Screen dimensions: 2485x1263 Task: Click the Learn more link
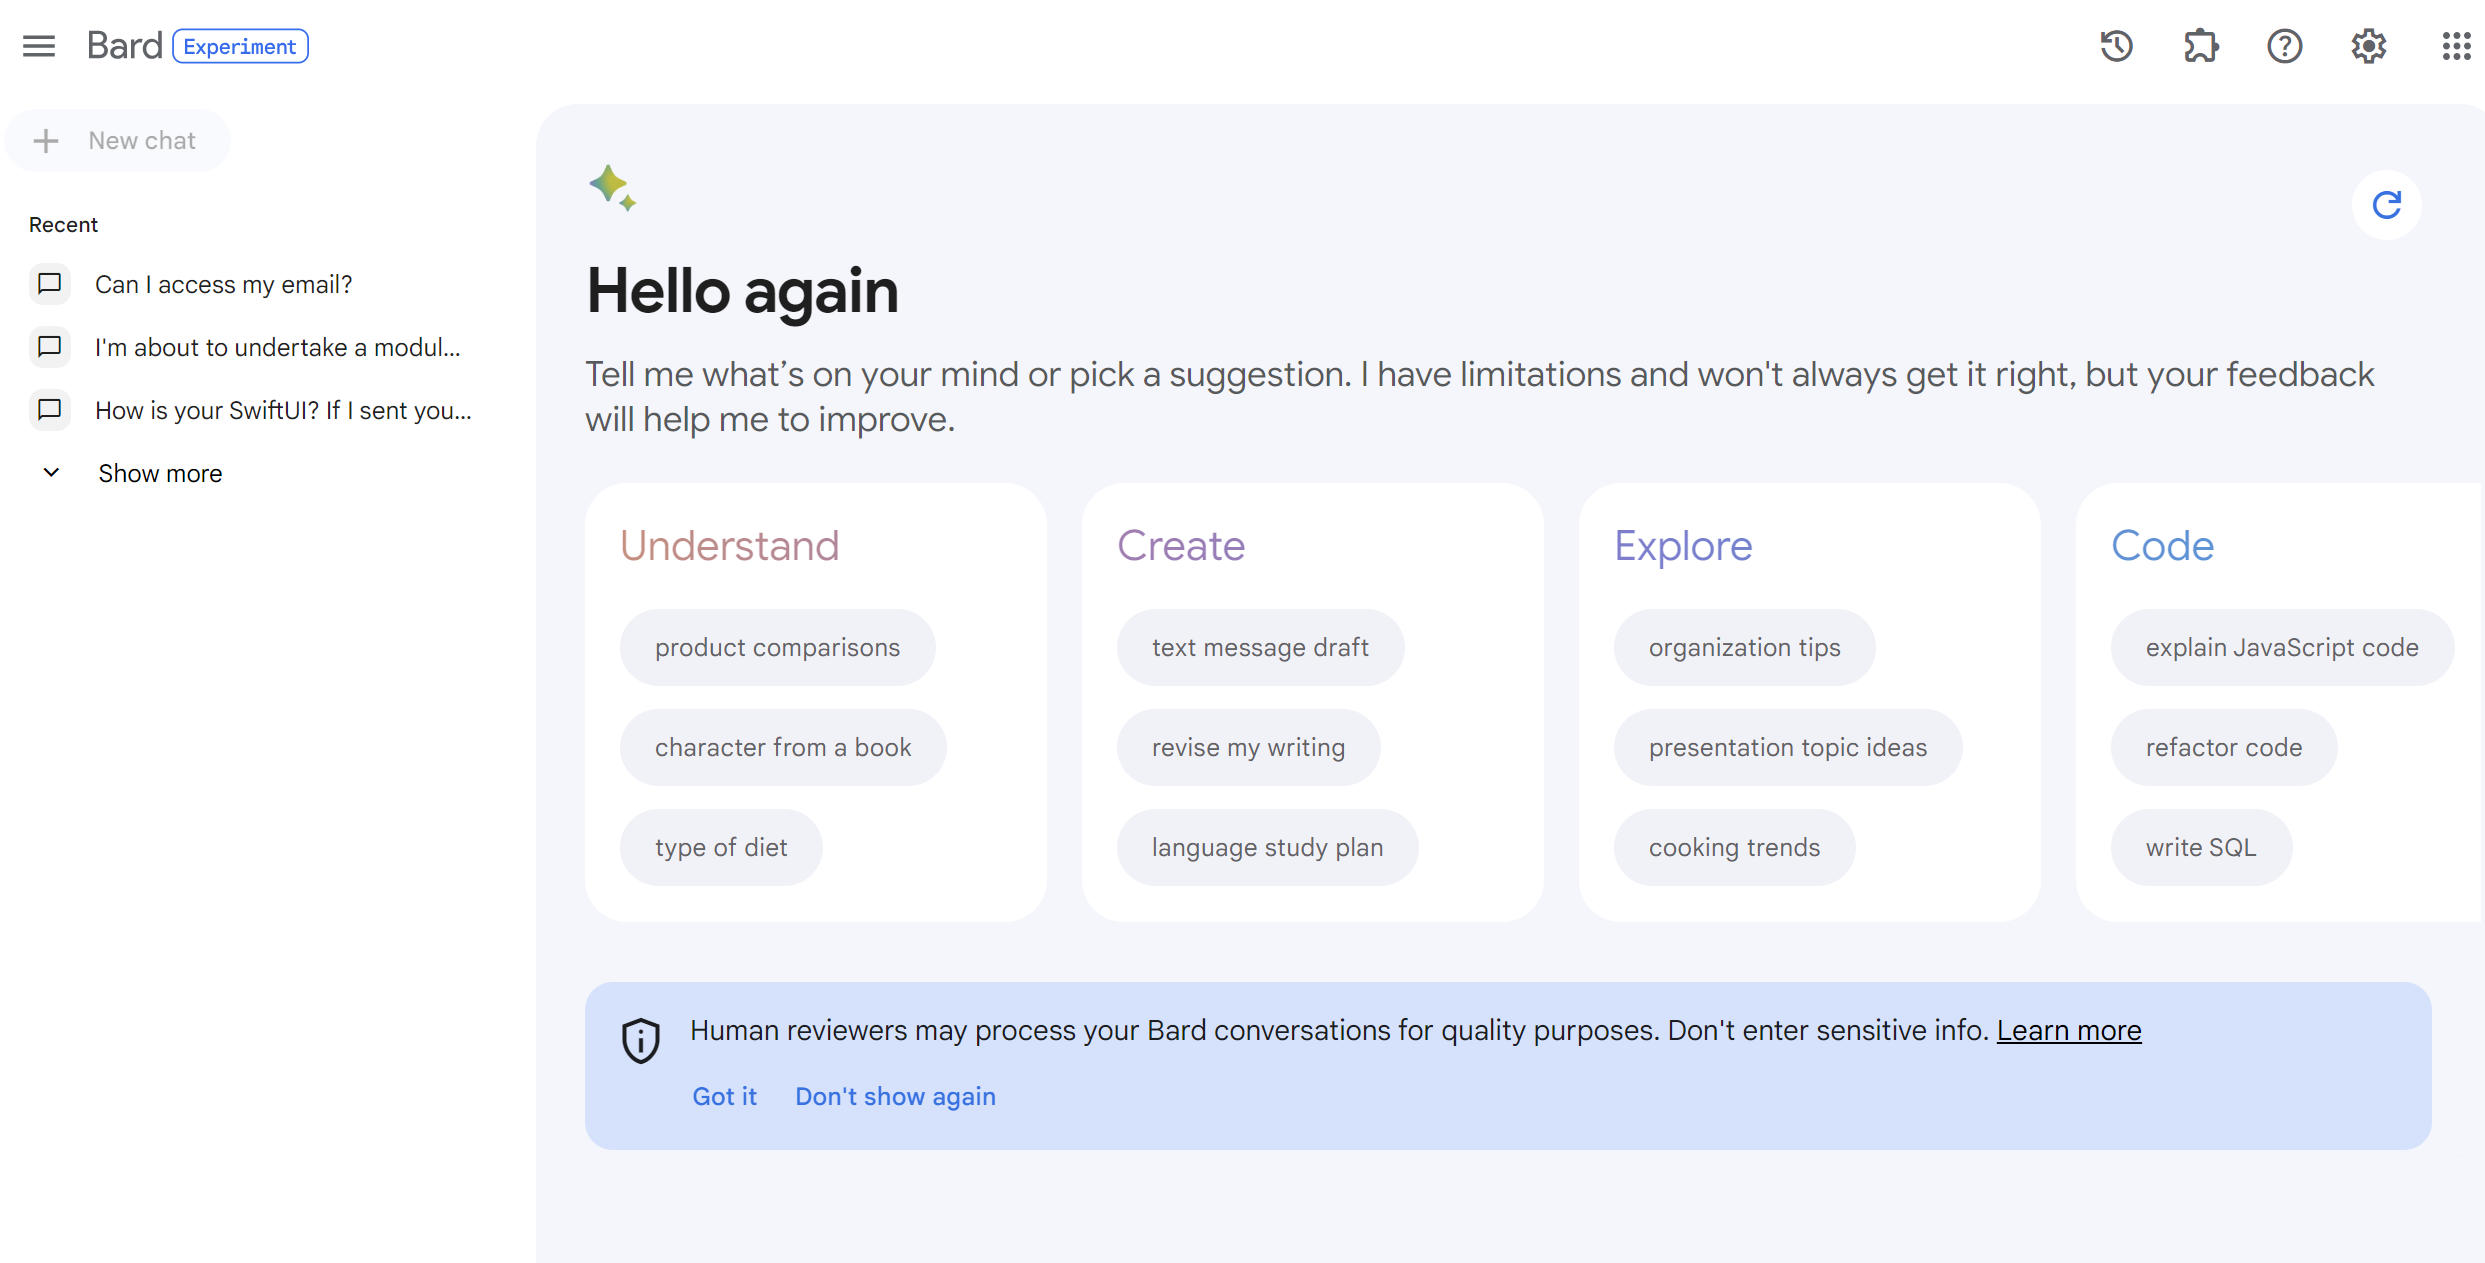2069,1031
